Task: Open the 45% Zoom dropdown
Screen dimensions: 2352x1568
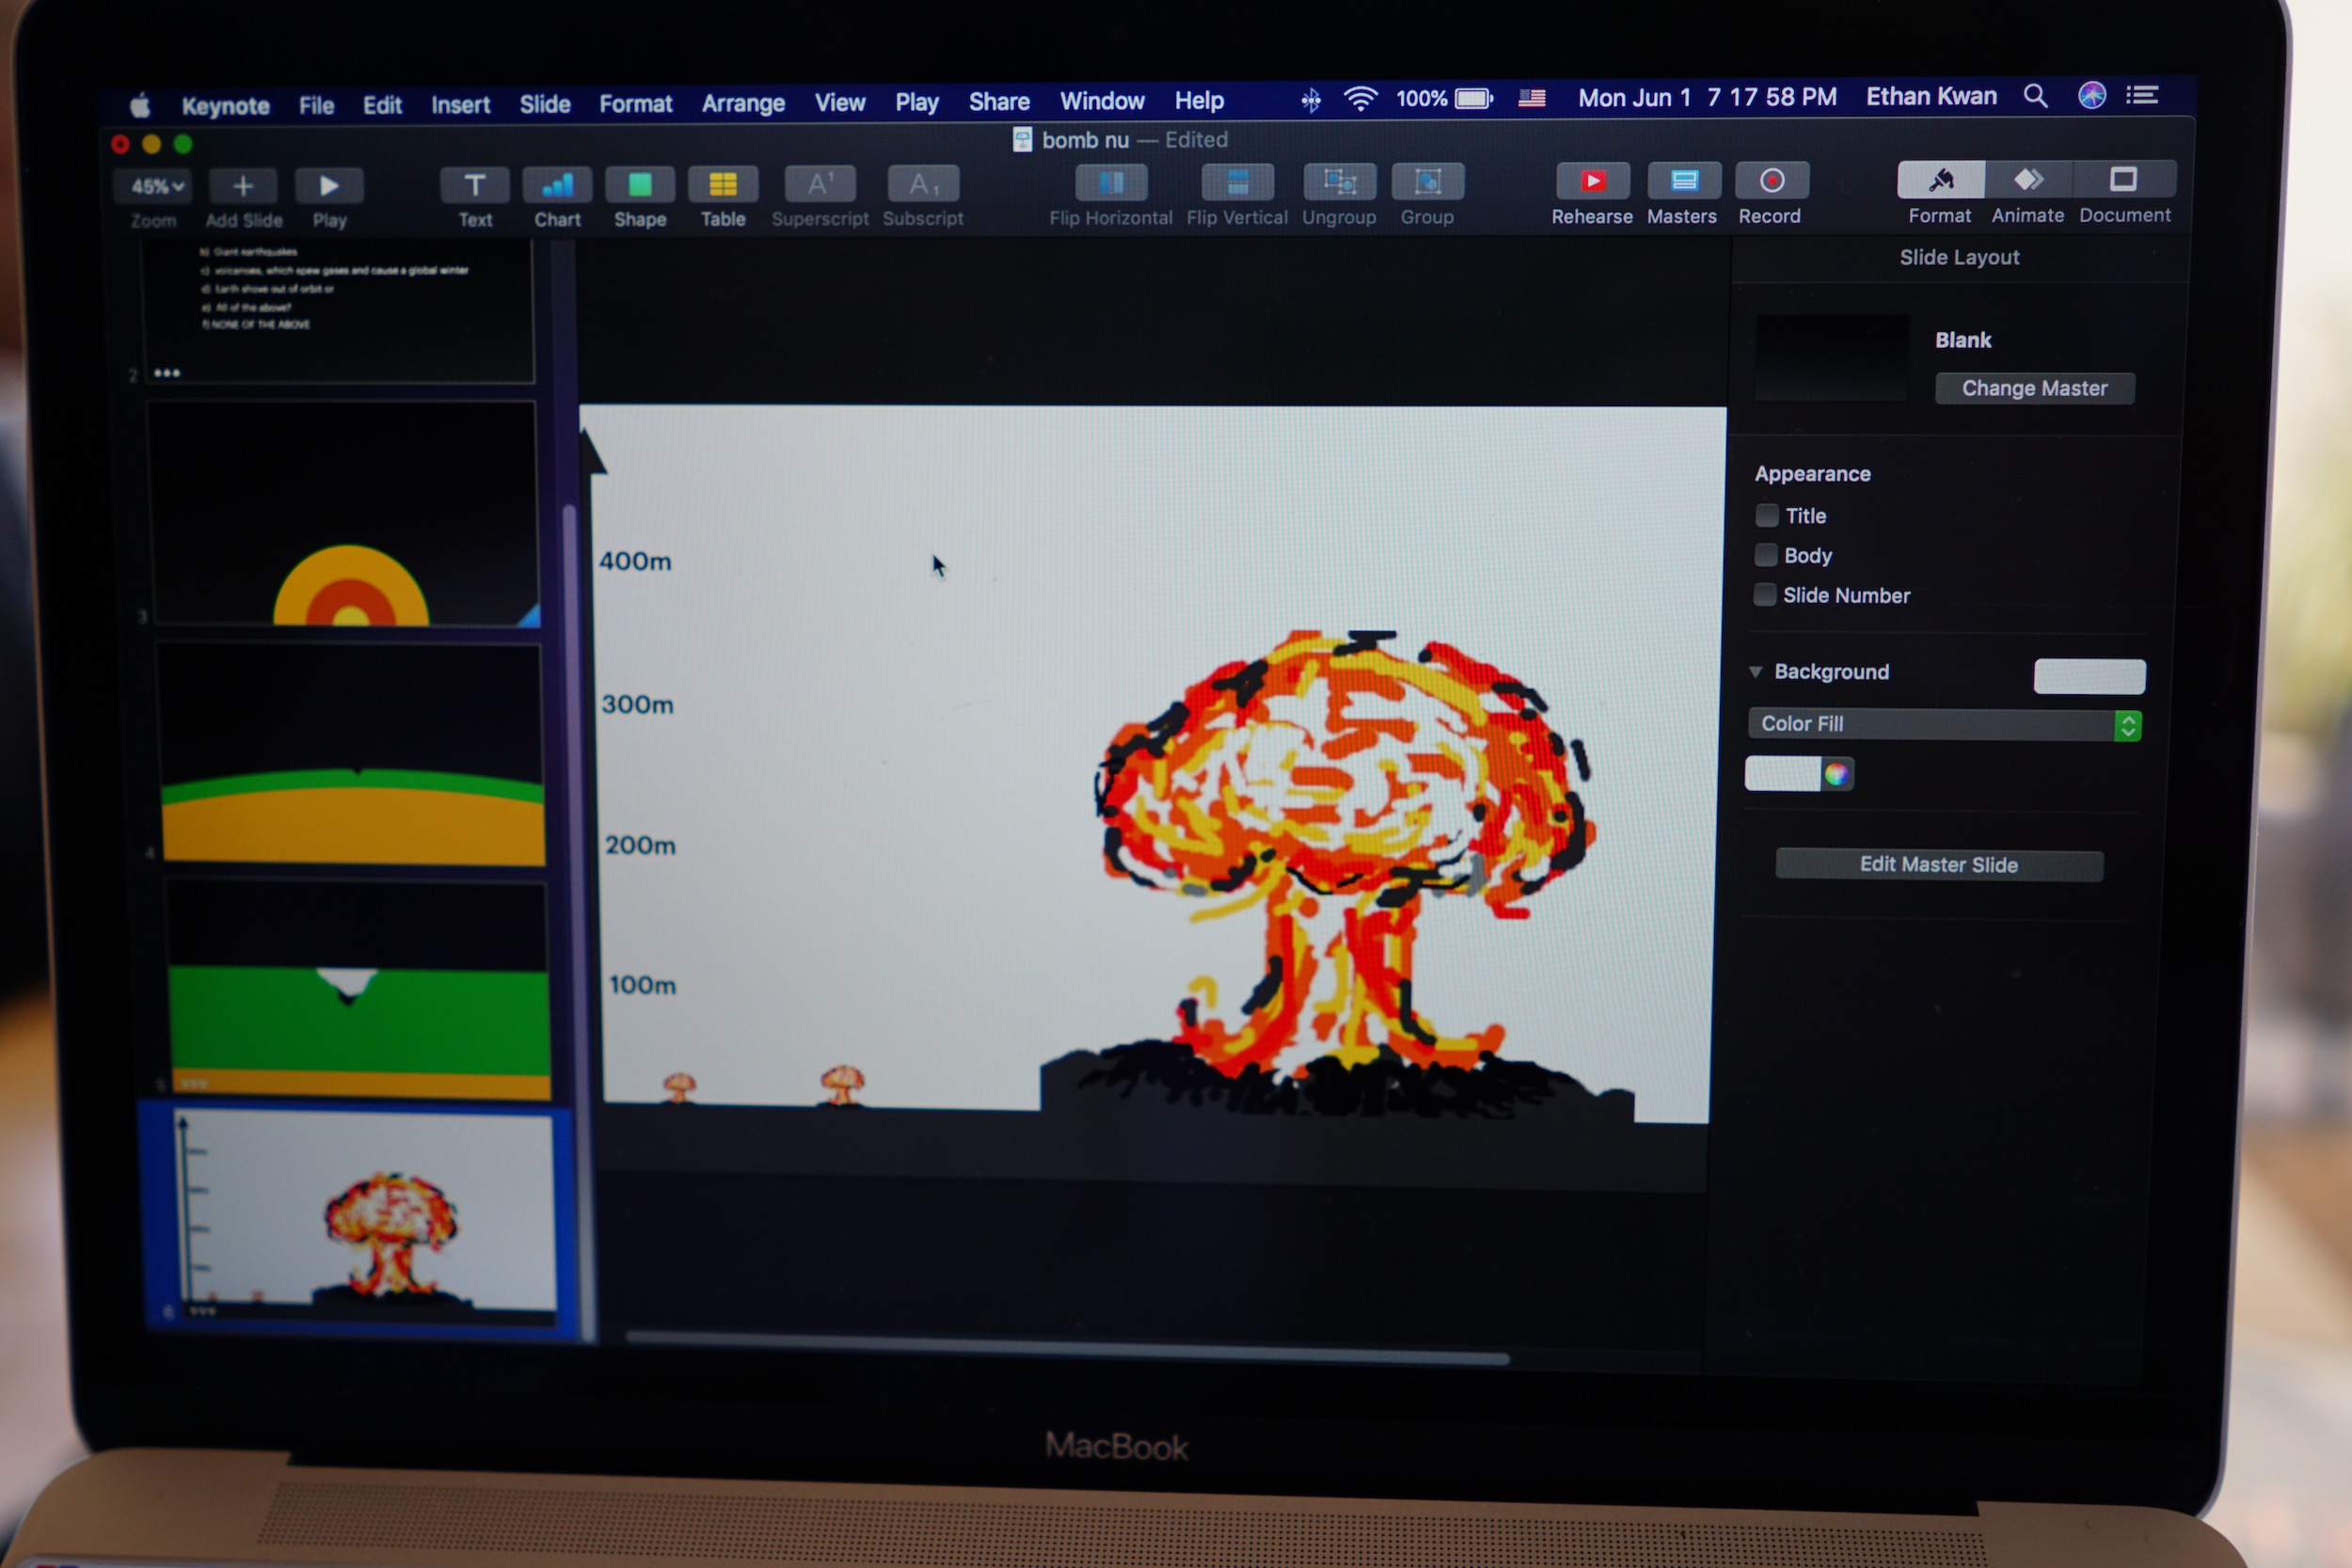Action: [x=158, y=186]
